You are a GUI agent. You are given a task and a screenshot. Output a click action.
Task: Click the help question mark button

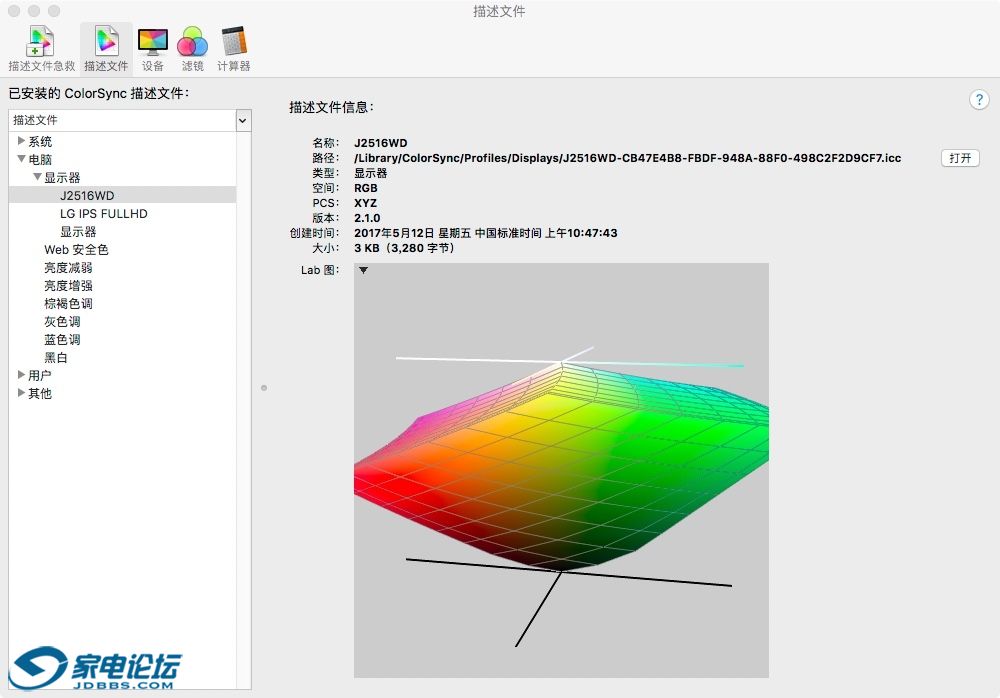pos(979,100)
